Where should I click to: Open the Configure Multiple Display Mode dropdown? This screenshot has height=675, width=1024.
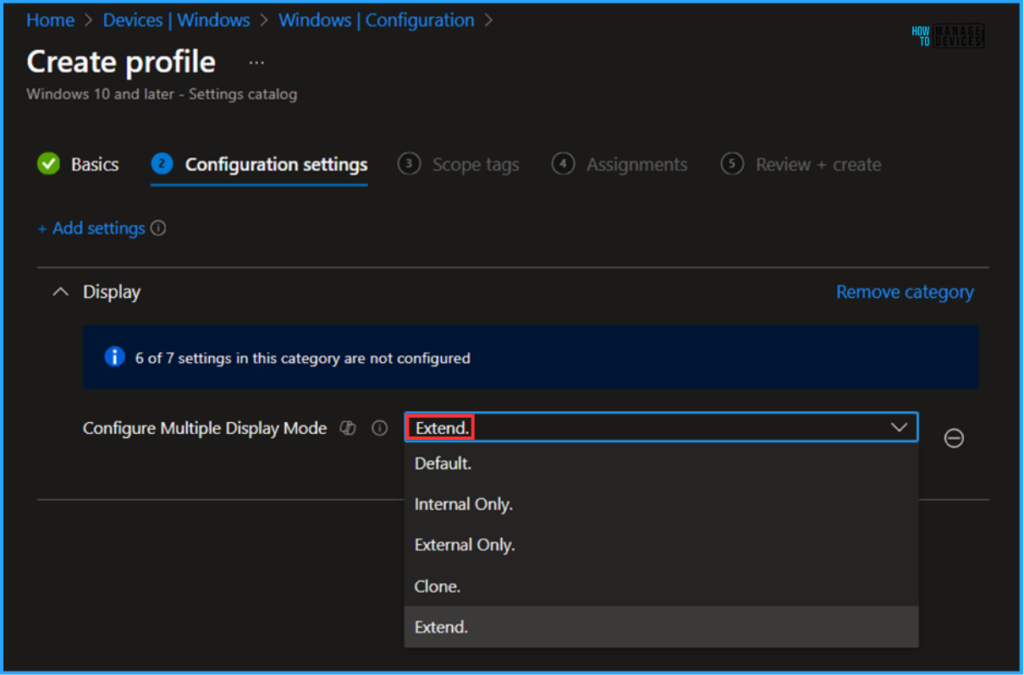click(661, 428)
